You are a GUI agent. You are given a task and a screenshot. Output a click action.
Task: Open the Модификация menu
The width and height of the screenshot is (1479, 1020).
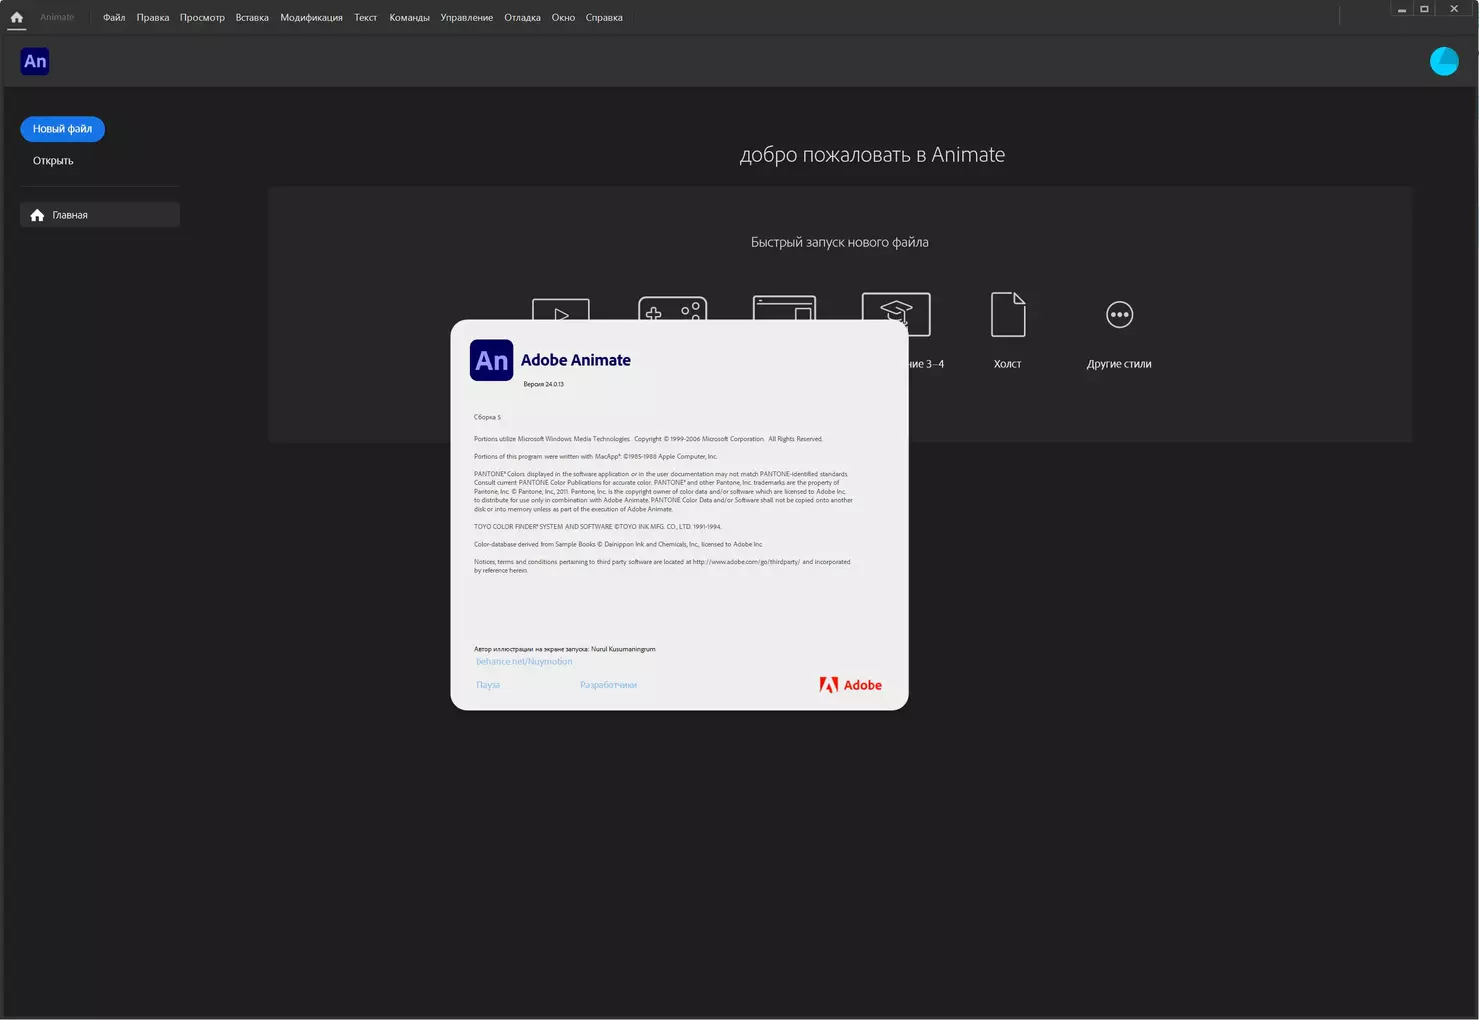click(x=311, y=17)
